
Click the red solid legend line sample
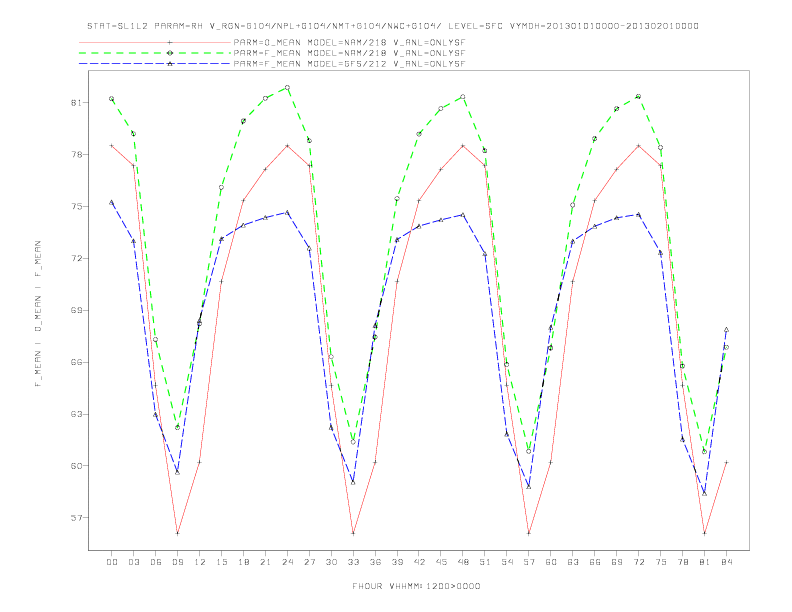click(x=155, y=42)
